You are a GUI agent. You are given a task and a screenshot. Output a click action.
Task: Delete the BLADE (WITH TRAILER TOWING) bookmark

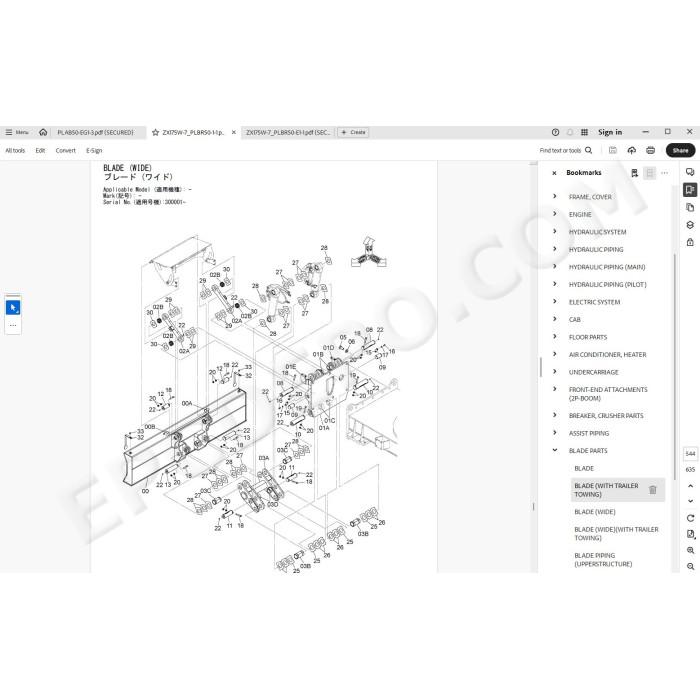(x=653, y=490)
